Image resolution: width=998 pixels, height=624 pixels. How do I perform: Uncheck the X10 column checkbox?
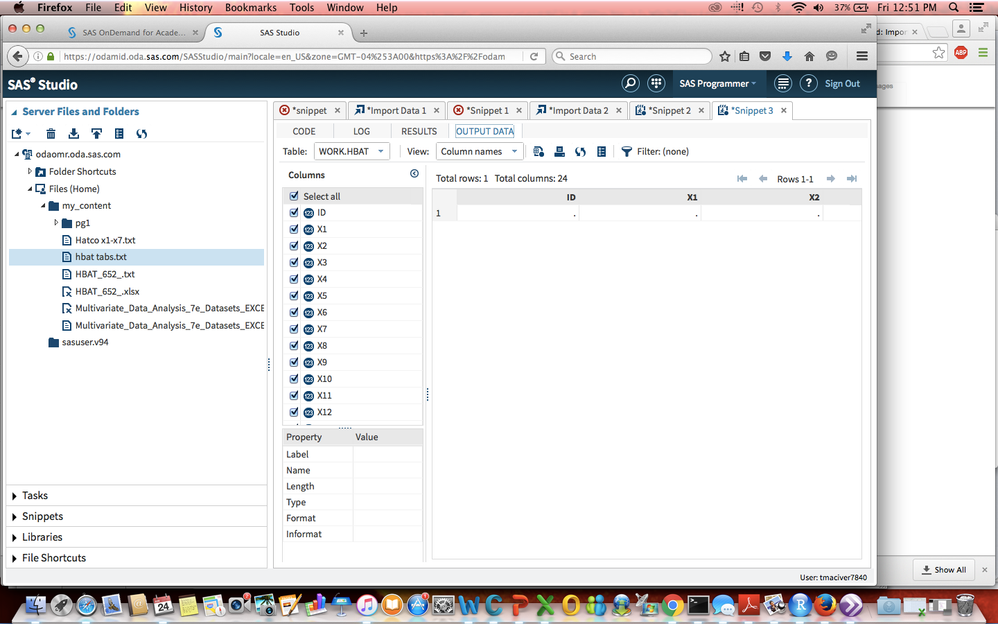294,379
